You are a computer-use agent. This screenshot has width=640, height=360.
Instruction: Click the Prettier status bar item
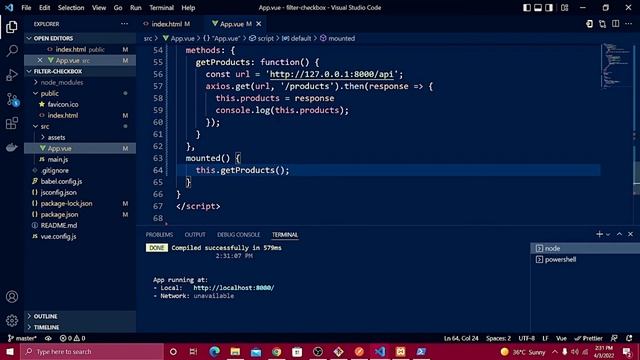[588, 338]
